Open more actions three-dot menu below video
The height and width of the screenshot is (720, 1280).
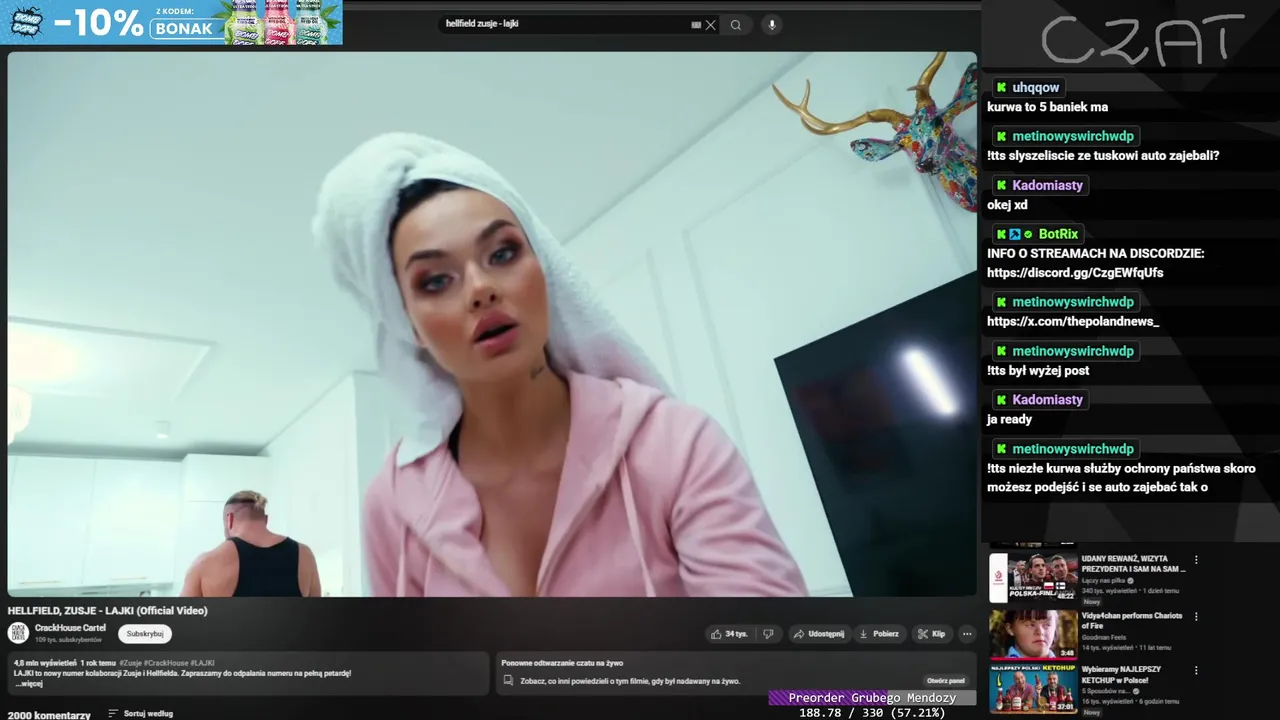[x=967, y=634]
